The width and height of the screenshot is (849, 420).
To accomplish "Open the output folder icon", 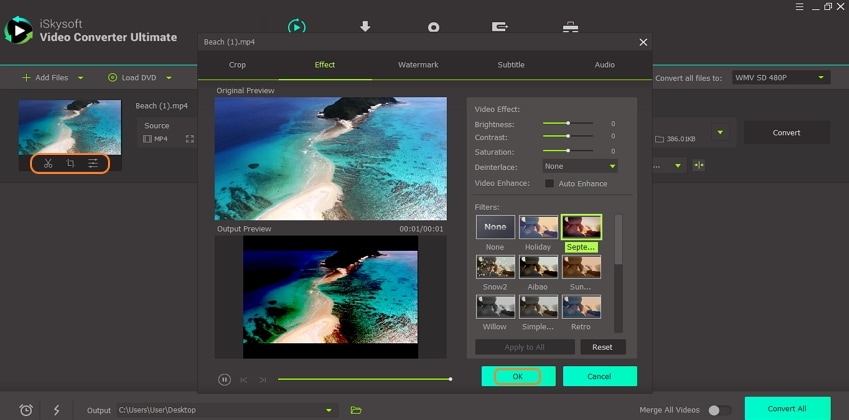I will click(356, 410).
